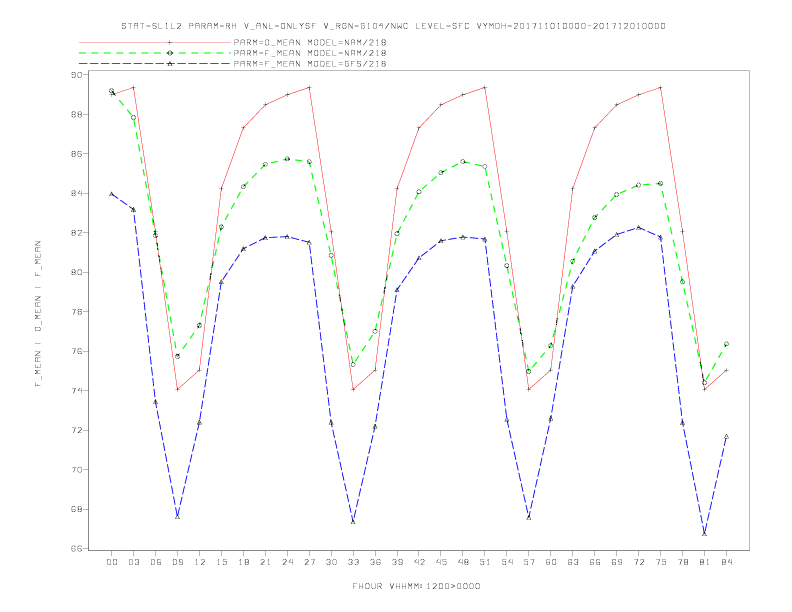Click x-axis tick label 39
Viewport: 792px width, 612px height.
397,562
